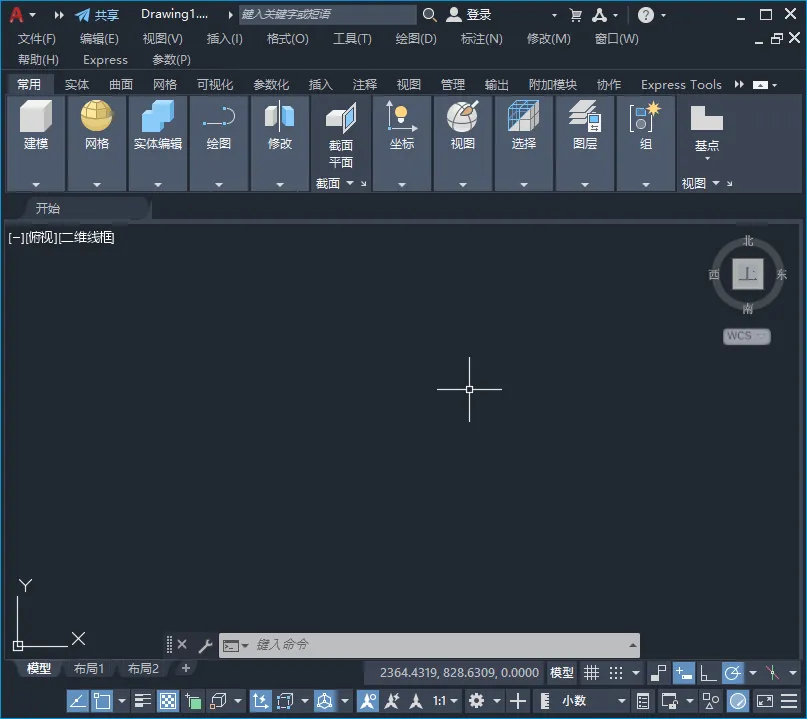Open the 修改 (Modify) ribbon panel
Image resolution: width=807 pixels, height=719 pixels.
coord(280,143)
